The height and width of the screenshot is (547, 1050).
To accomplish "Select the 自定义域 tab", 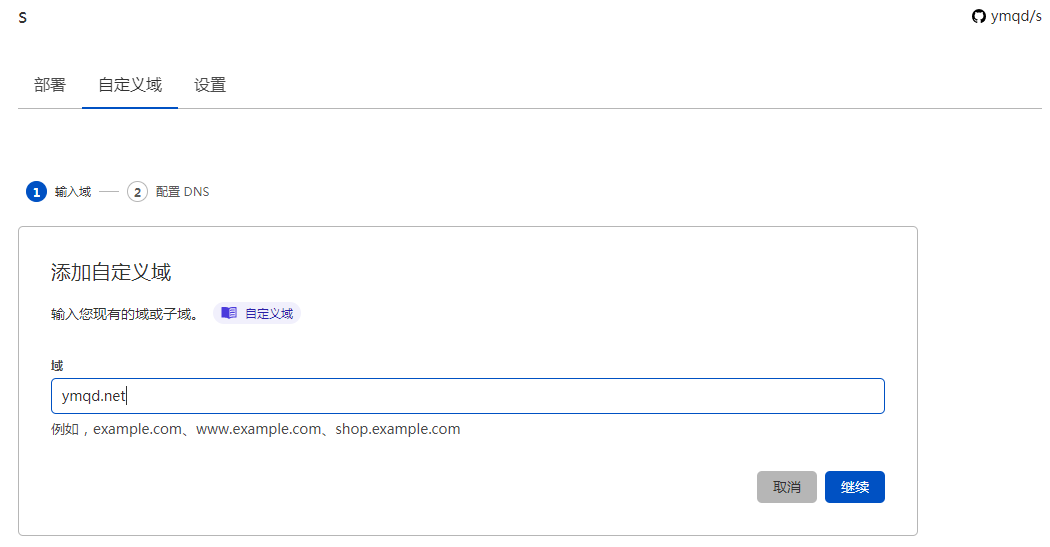I will [x=130, y=85].
